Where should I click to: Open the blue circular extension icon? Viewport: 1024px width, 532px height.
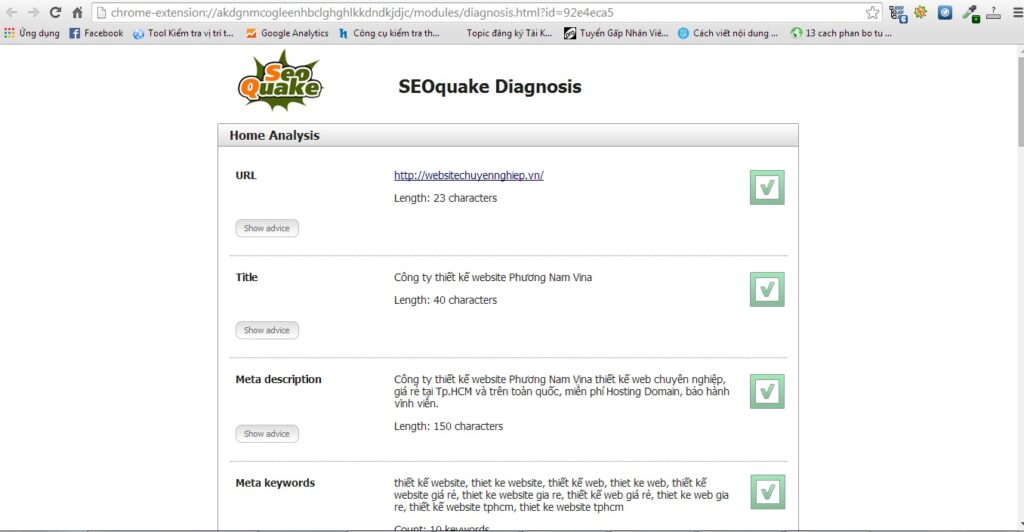(x=944, y=12)
